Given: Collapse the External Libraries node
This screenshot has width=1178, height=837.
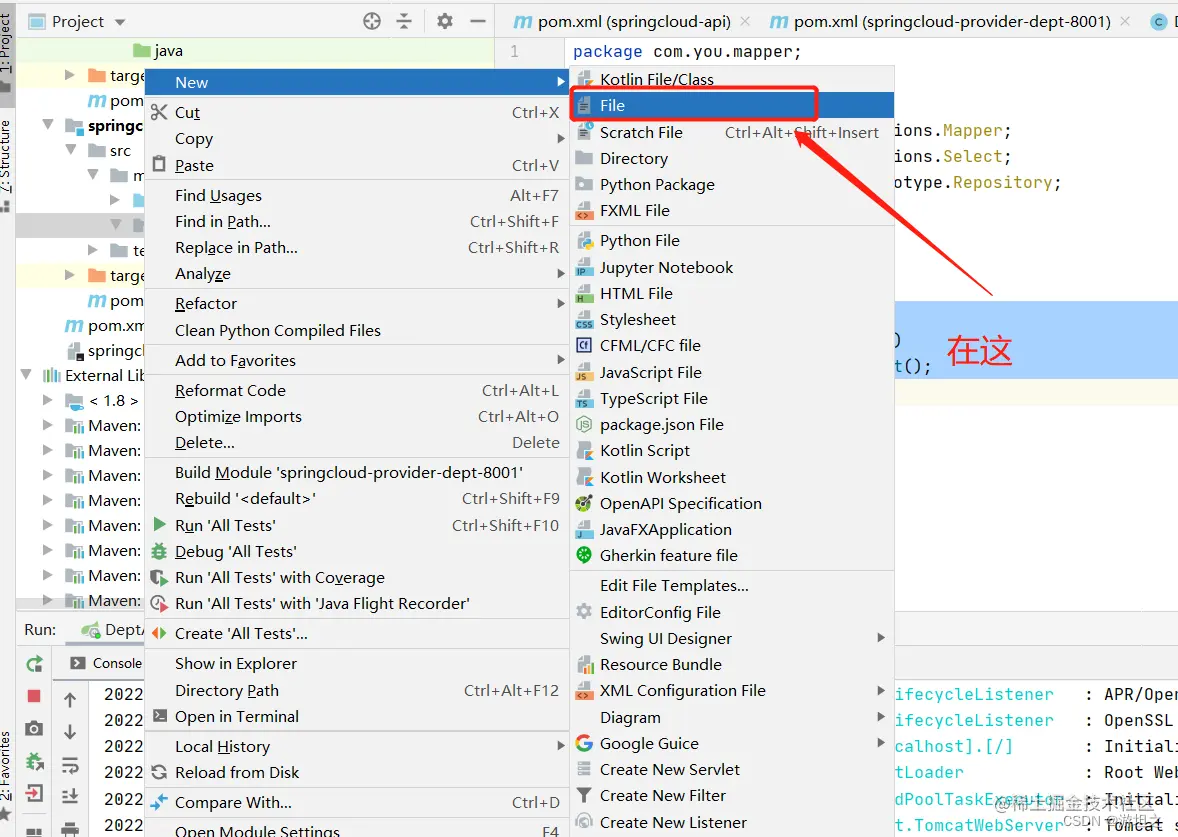Looking at the screenshot, I should click(26, 375).
